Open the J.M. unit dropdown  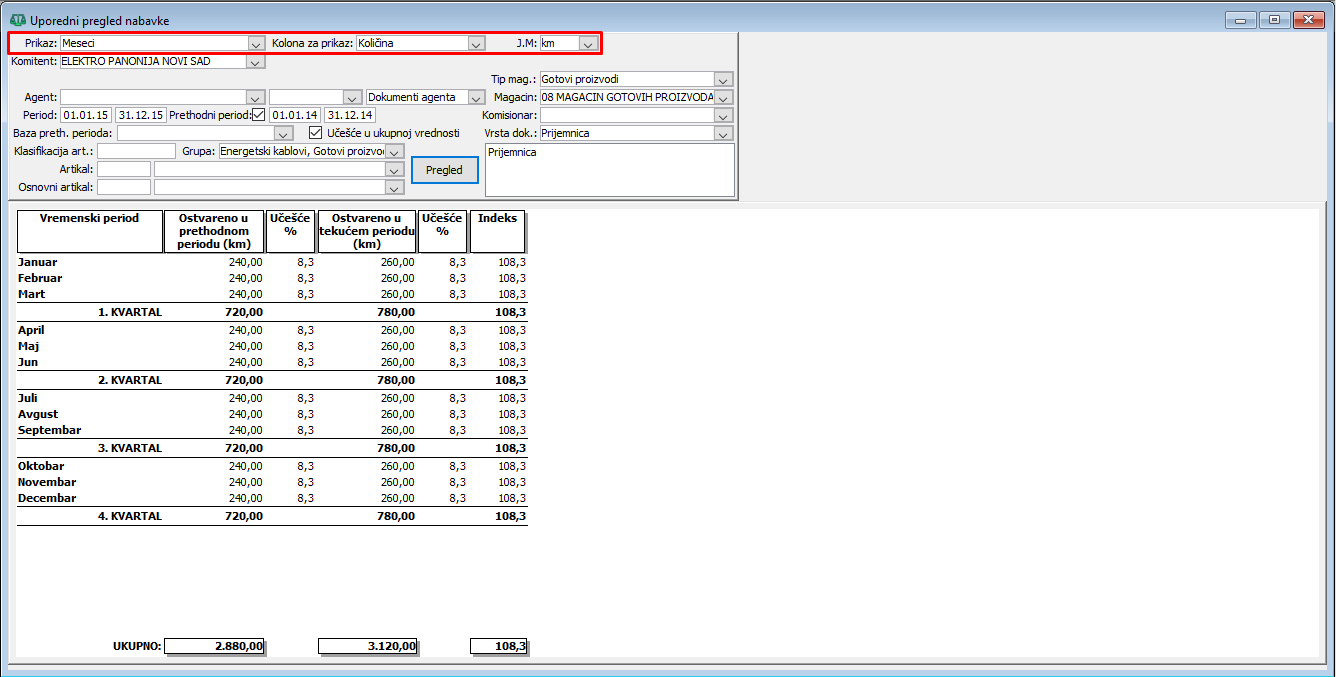coord(588,44)
